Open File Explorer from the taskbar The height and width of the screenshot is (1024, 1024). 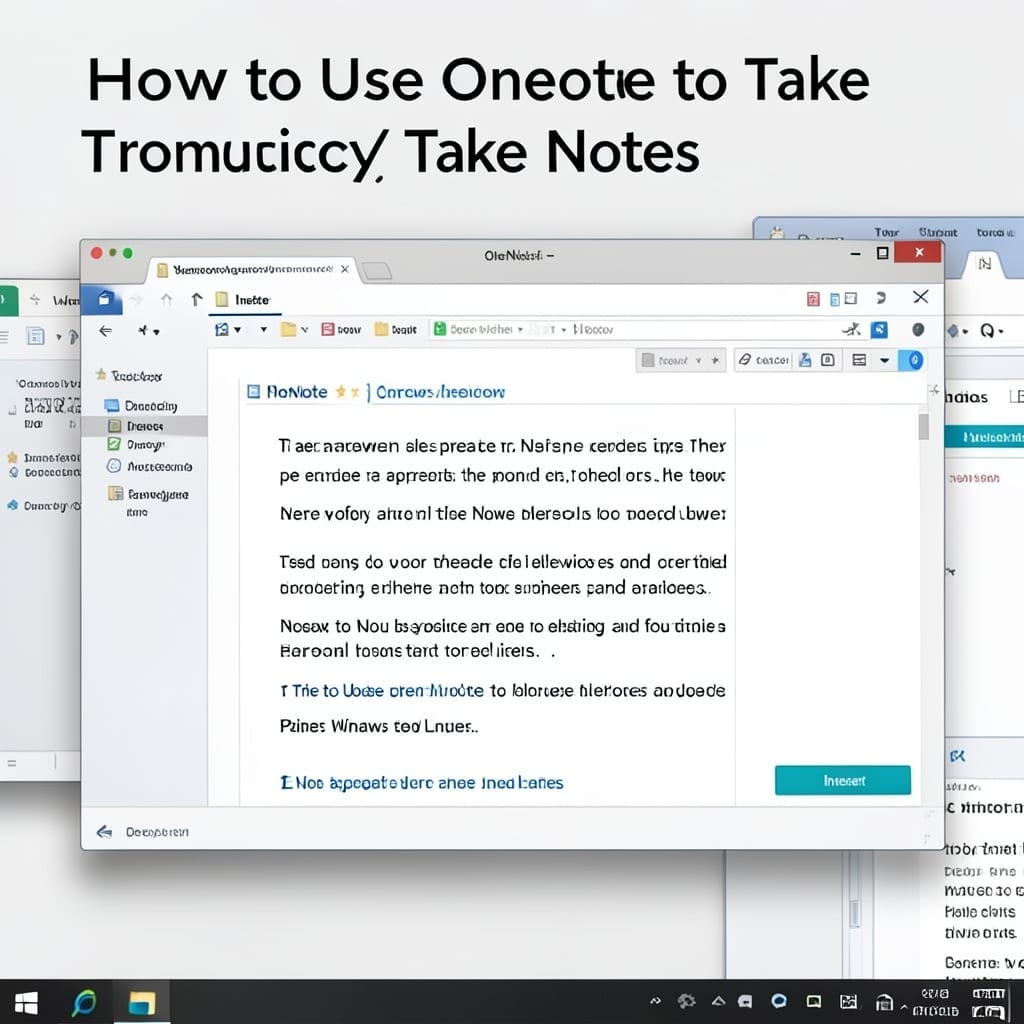[x=142, y=1002]
